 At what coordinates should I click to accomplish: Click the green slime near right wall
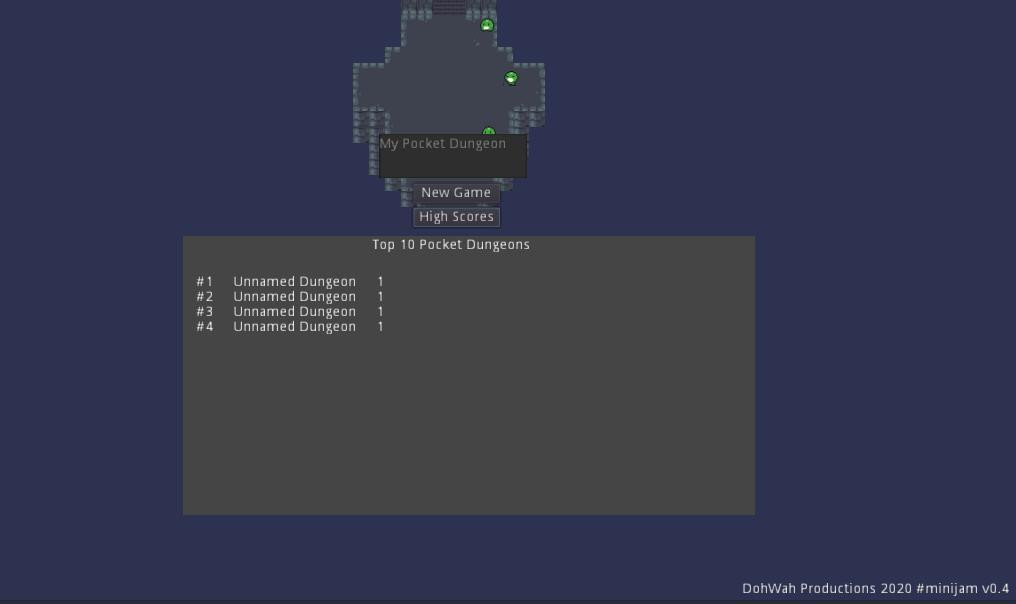pos(511,78)
